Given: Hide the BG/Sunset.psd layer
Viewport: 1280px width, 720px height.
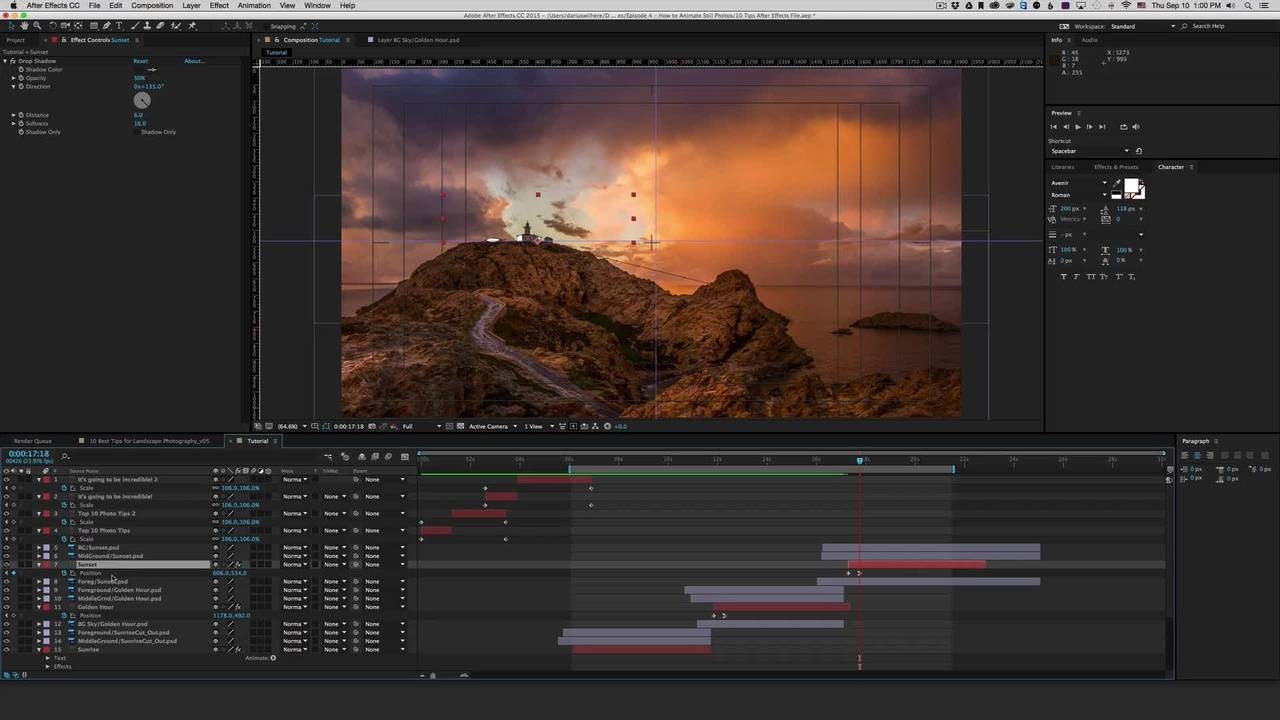Looking at the screenshot, I should [7, 548].
